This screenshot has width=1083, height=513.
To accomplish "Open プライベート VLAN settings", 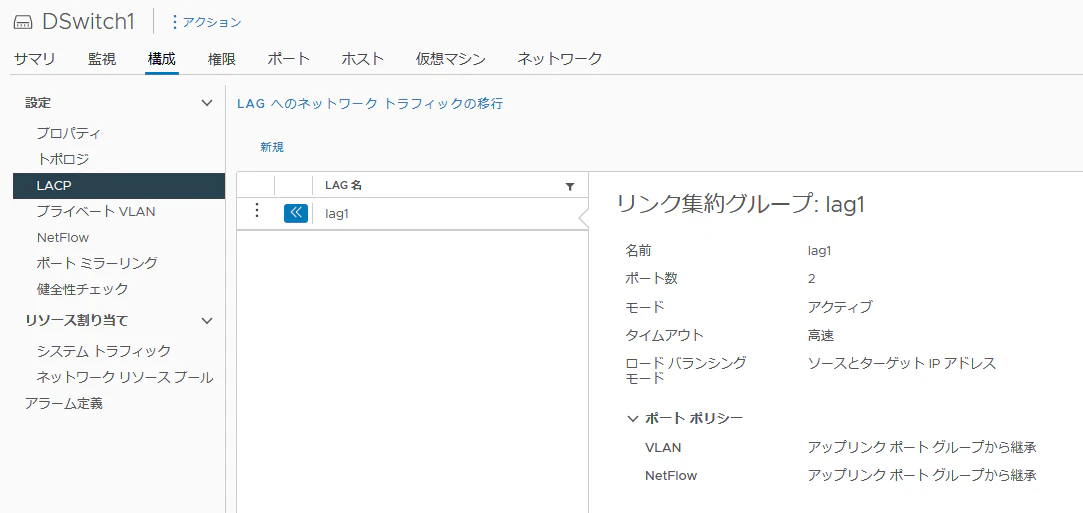I will click(x=96, y=211).
